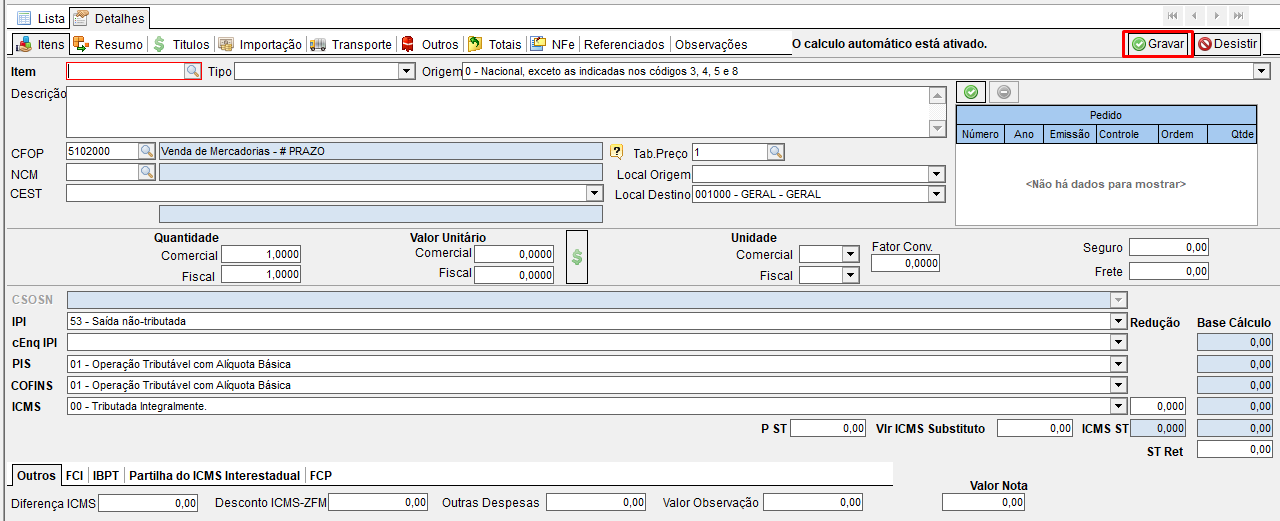The image size is (1280, 521).
Task: Go to last record navigation arrow
Action: (x=1239, y=16)
